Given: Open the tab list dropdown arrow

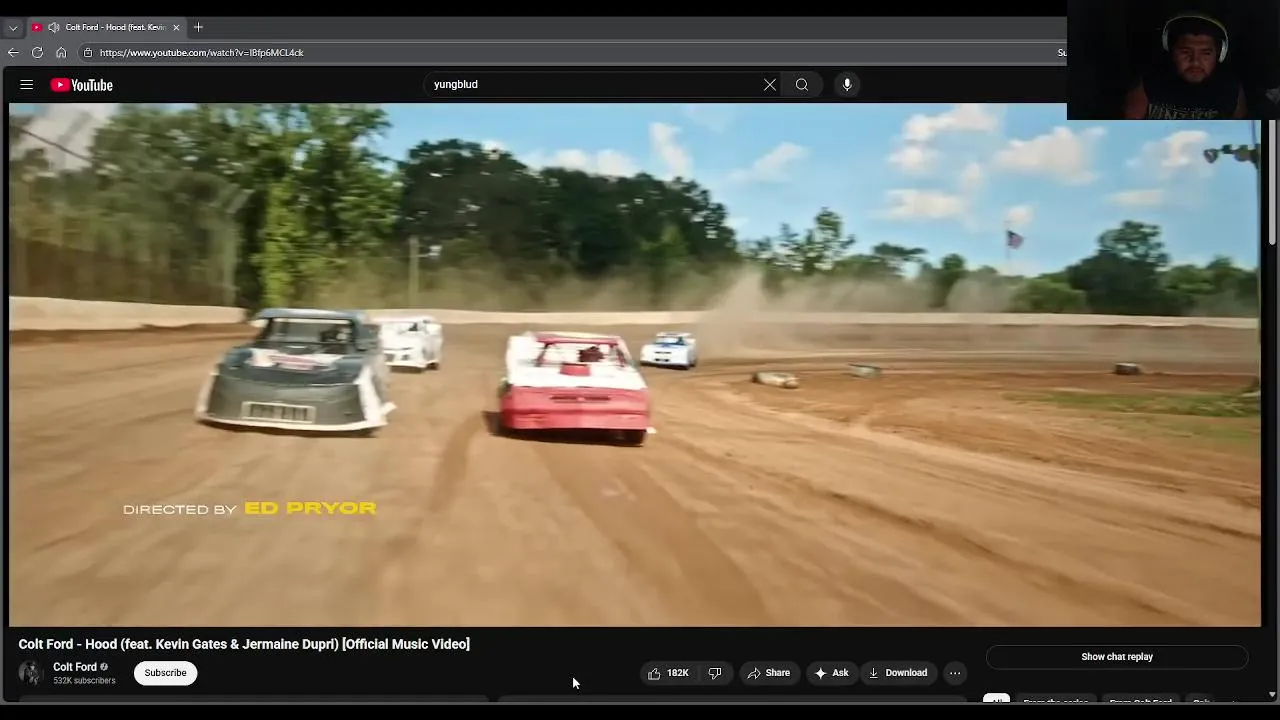Looking at the screenshot, I should pos(13,27).
